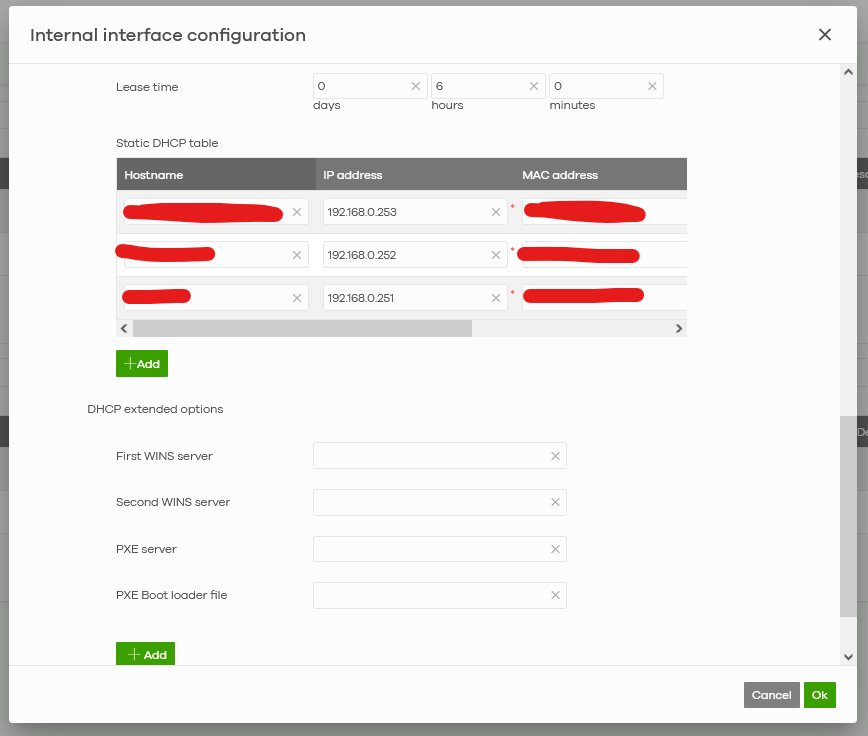Clear the lease time hours value
Viewport: 868px width, 736px height.
(x=534, y=87)
